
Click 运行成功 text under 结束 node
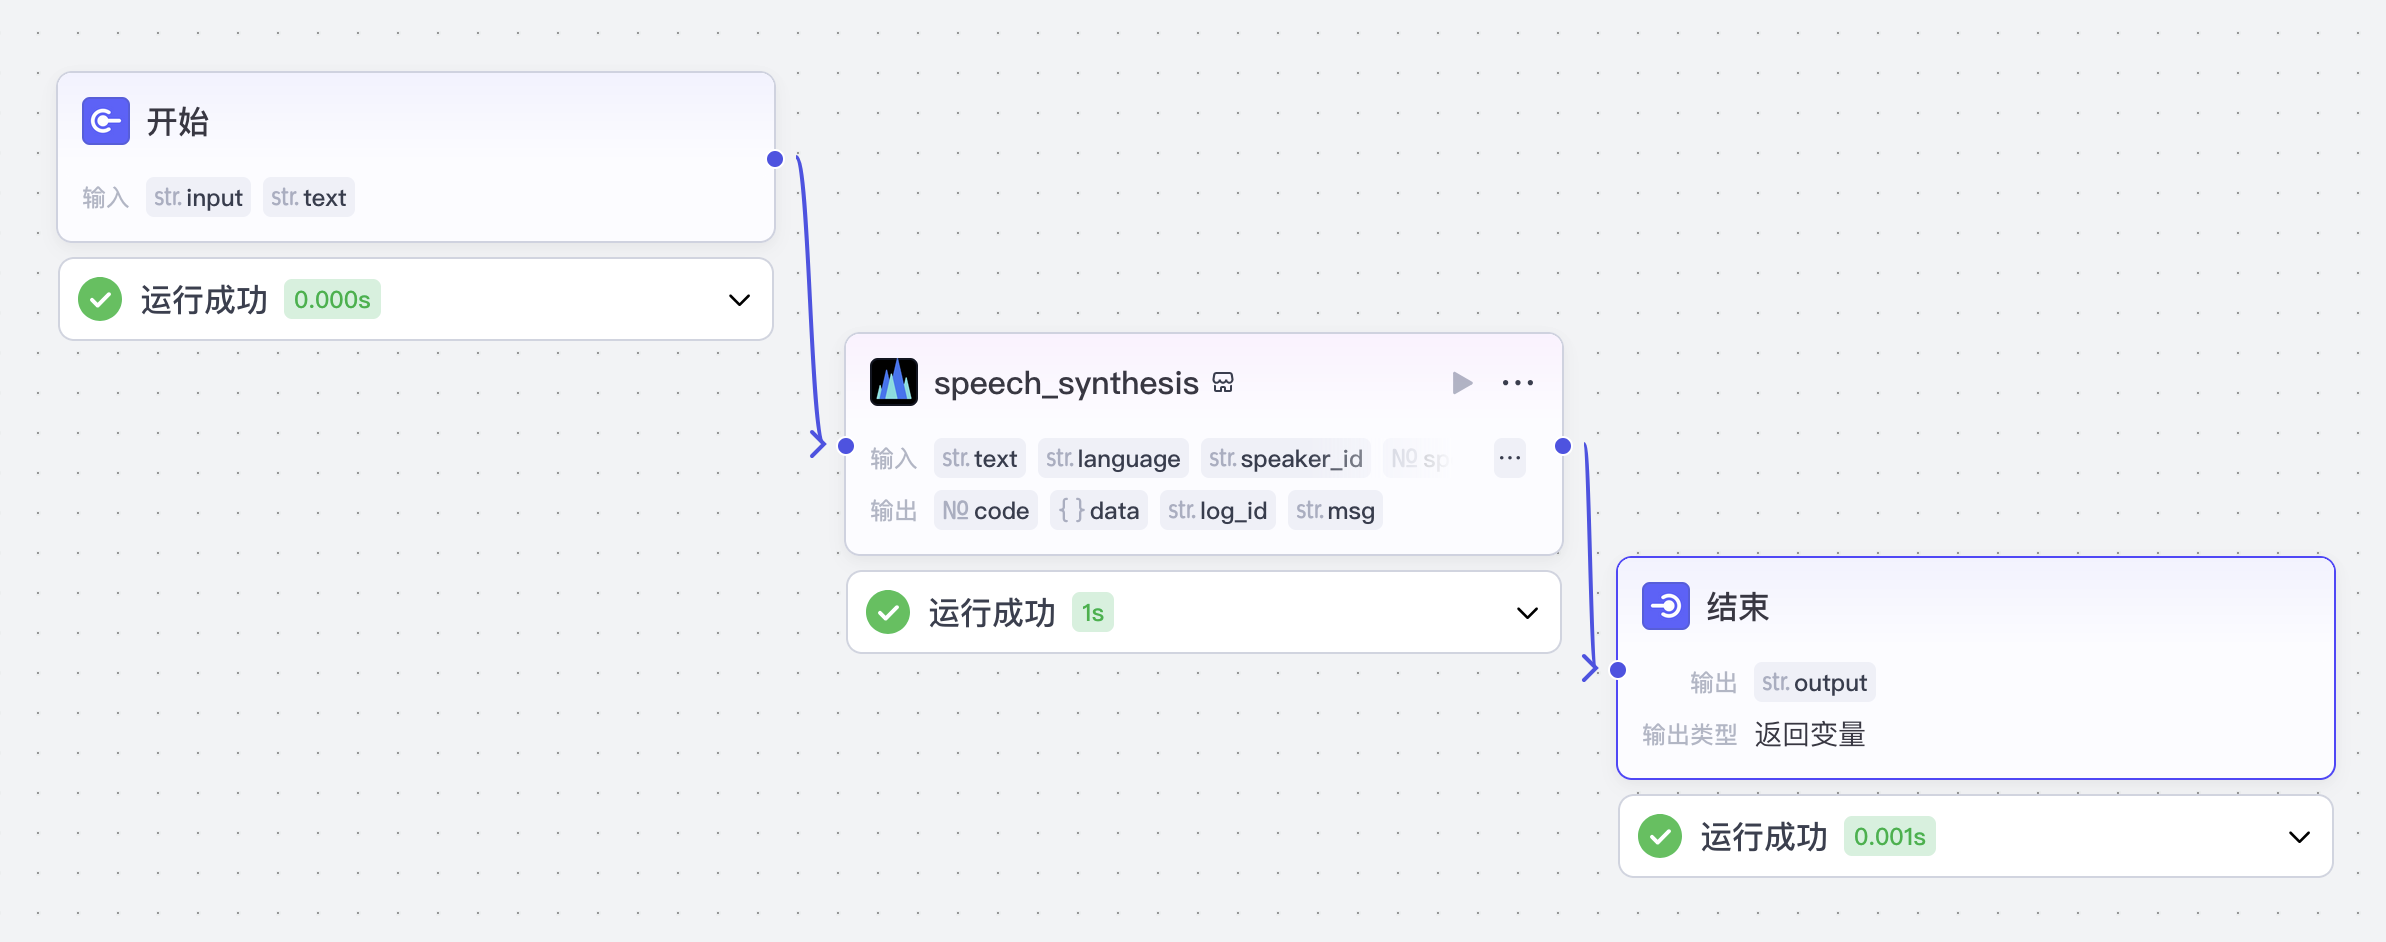1764,837
